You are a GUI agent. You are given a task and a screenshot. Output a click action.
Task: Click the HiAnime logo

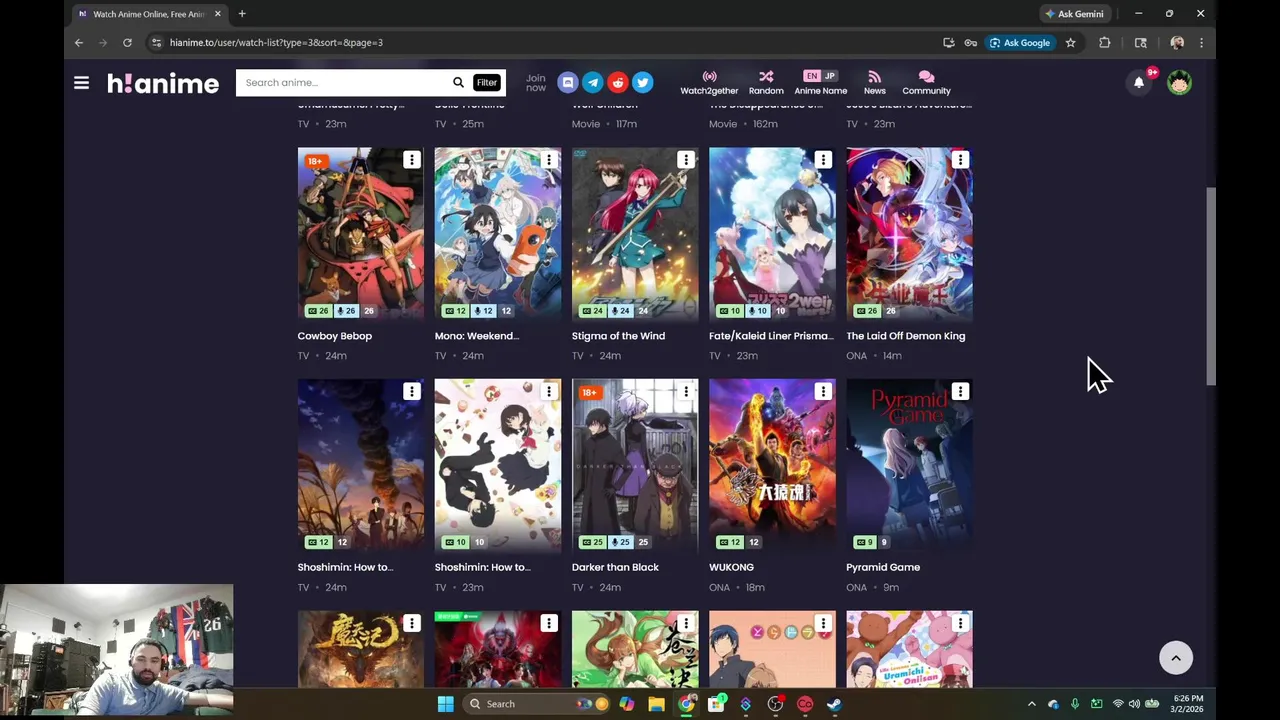coord(163,83)
